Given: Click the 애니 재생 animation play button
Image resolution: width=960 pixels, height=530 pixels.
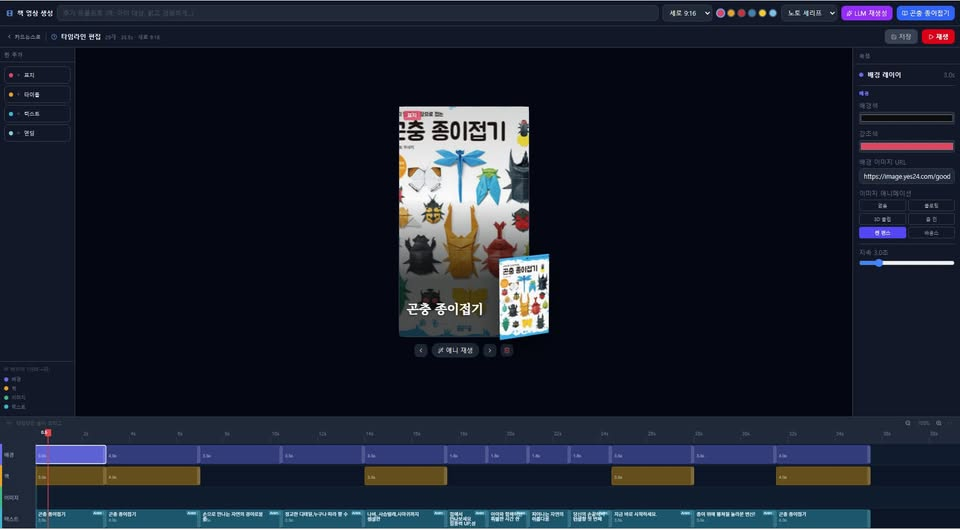Looking at the screenshot, I should point(456,351).
